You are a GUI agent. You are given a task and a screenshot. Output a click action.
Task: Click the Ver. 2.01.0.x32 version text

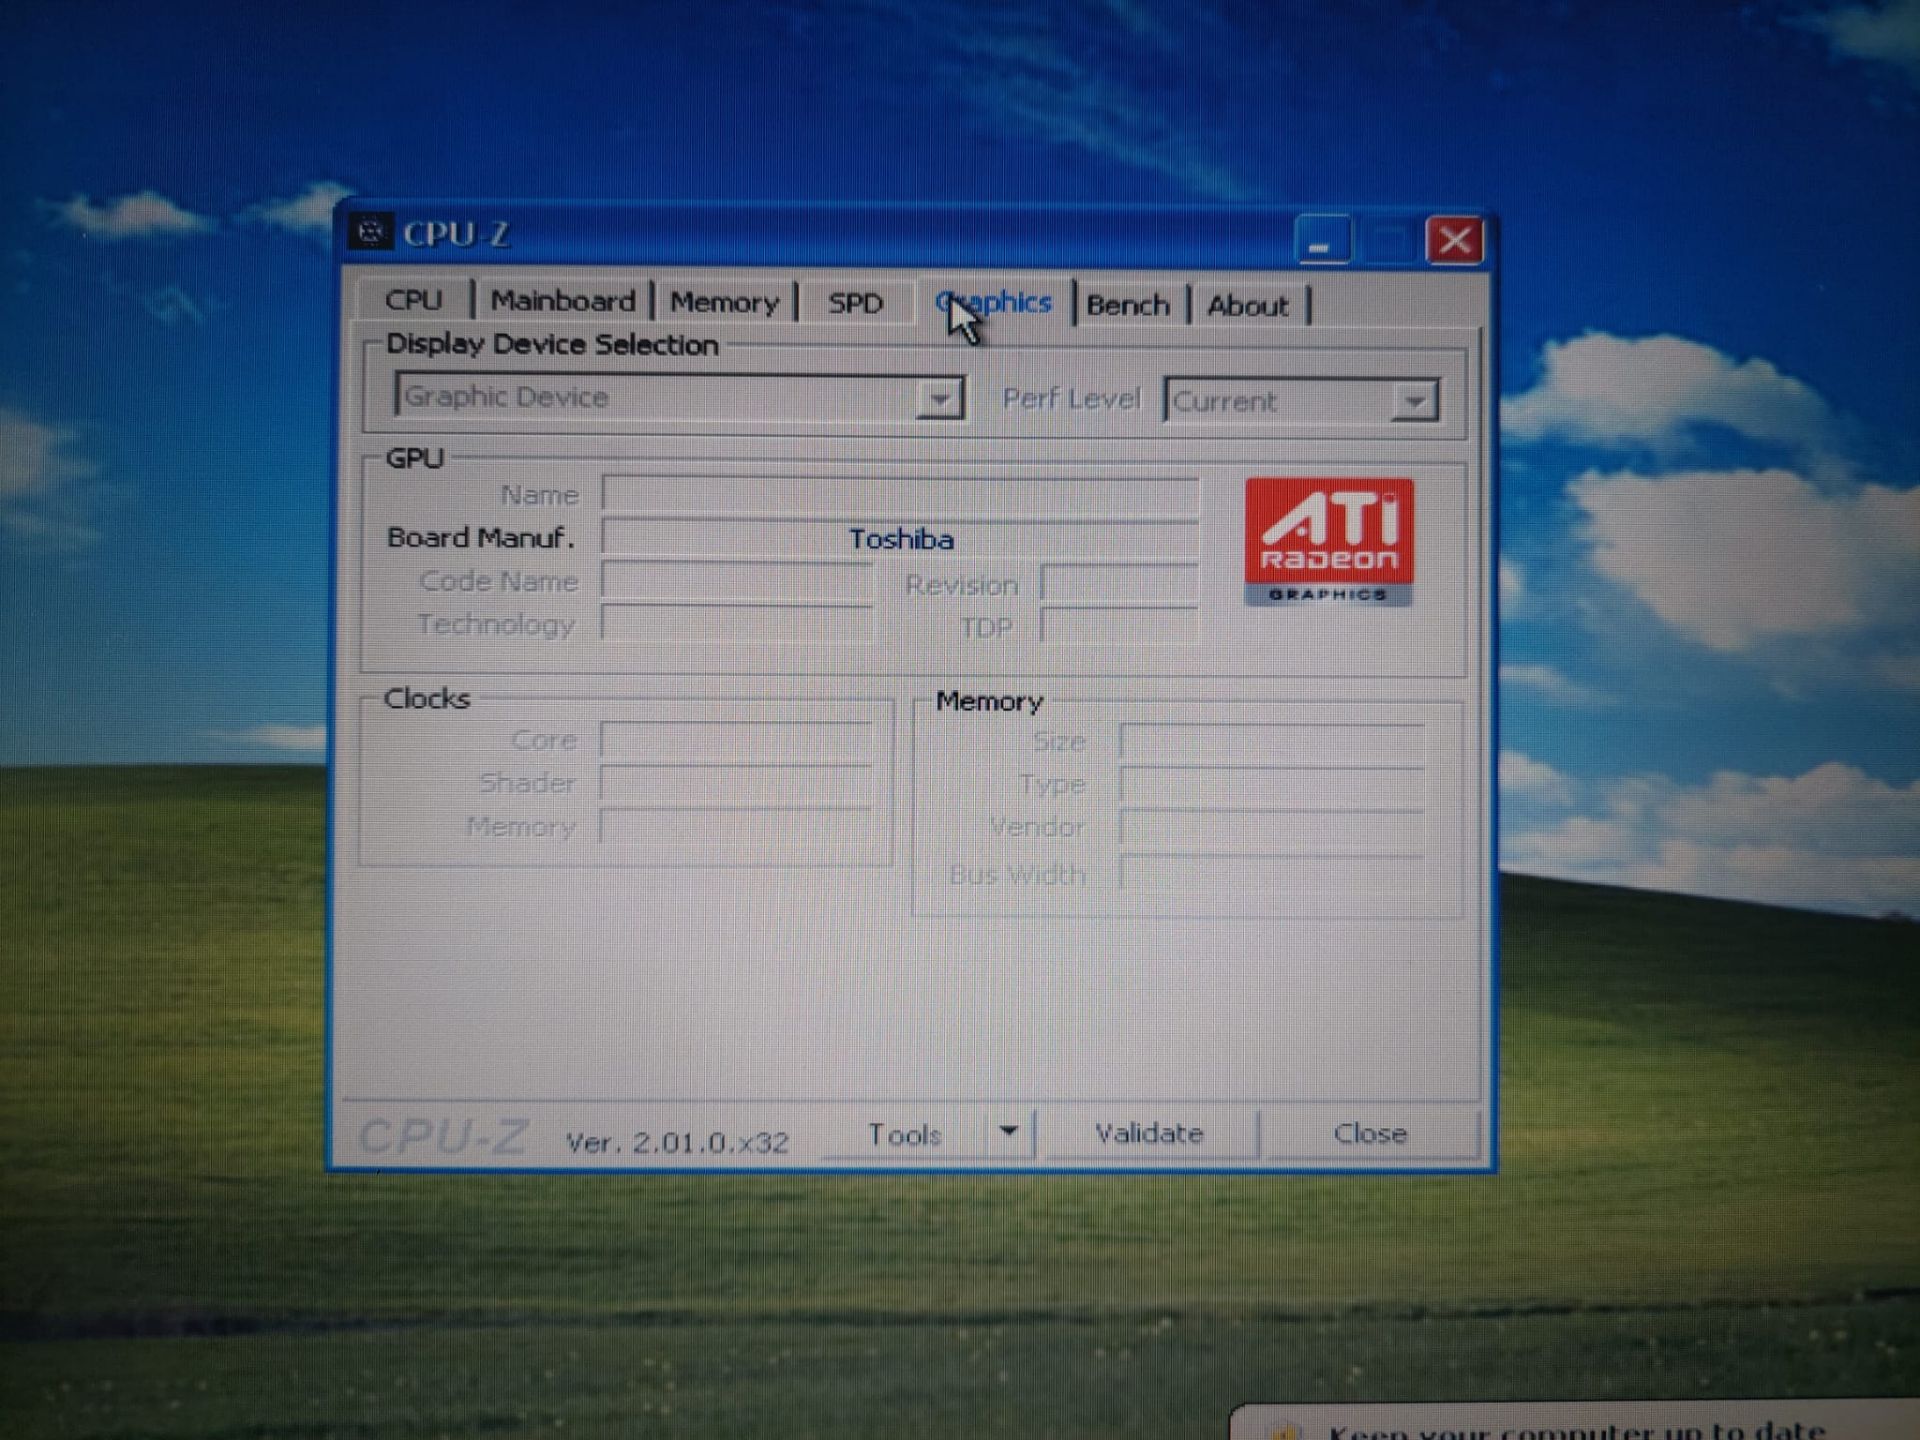tap(677, 1142)
